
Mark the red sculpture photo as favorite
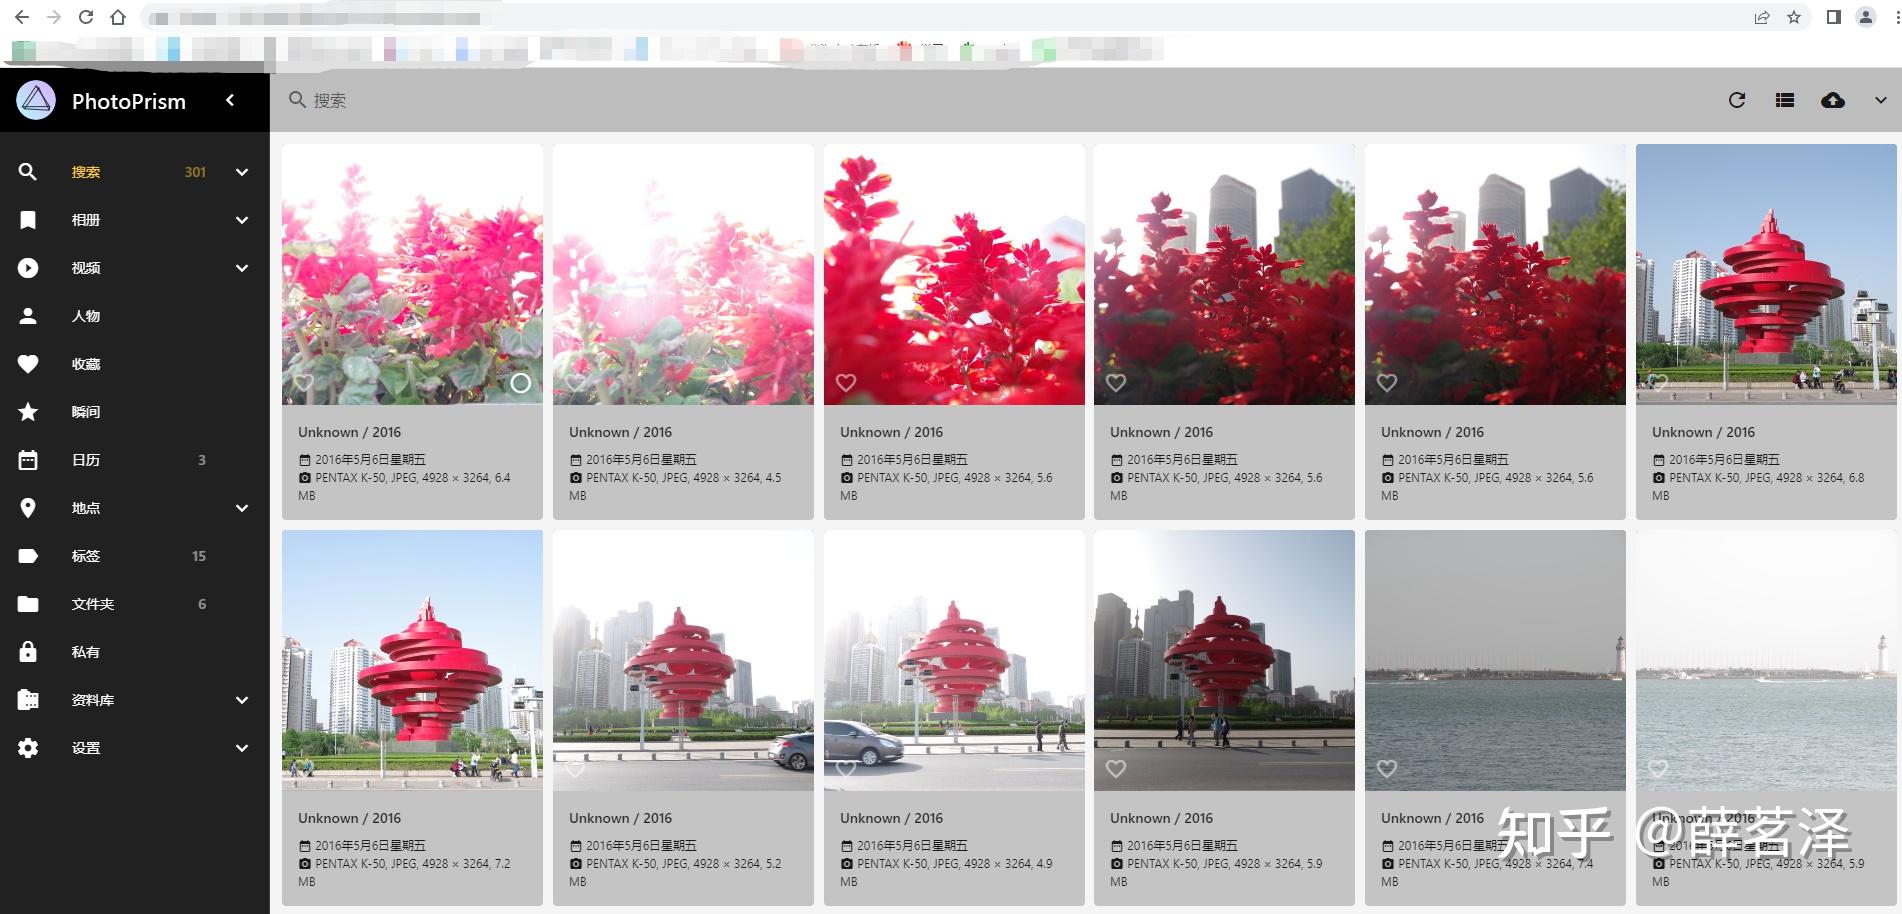1658,382
